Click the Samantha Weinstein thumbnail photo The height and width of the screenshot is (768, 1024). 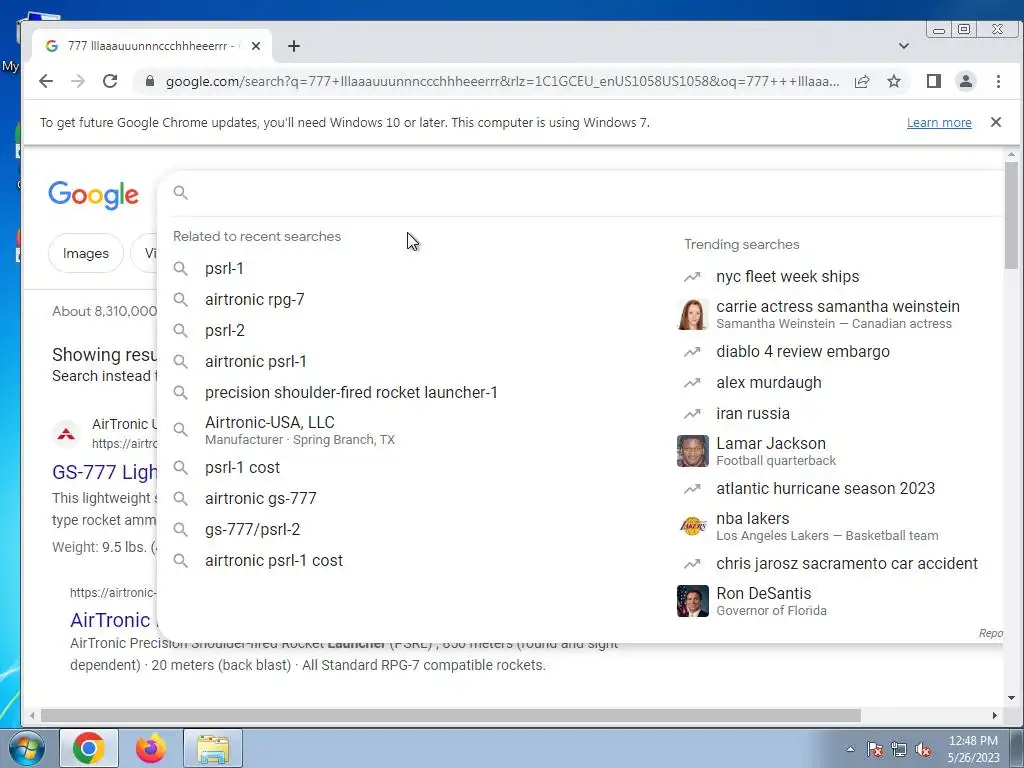[x=693, y=314]
